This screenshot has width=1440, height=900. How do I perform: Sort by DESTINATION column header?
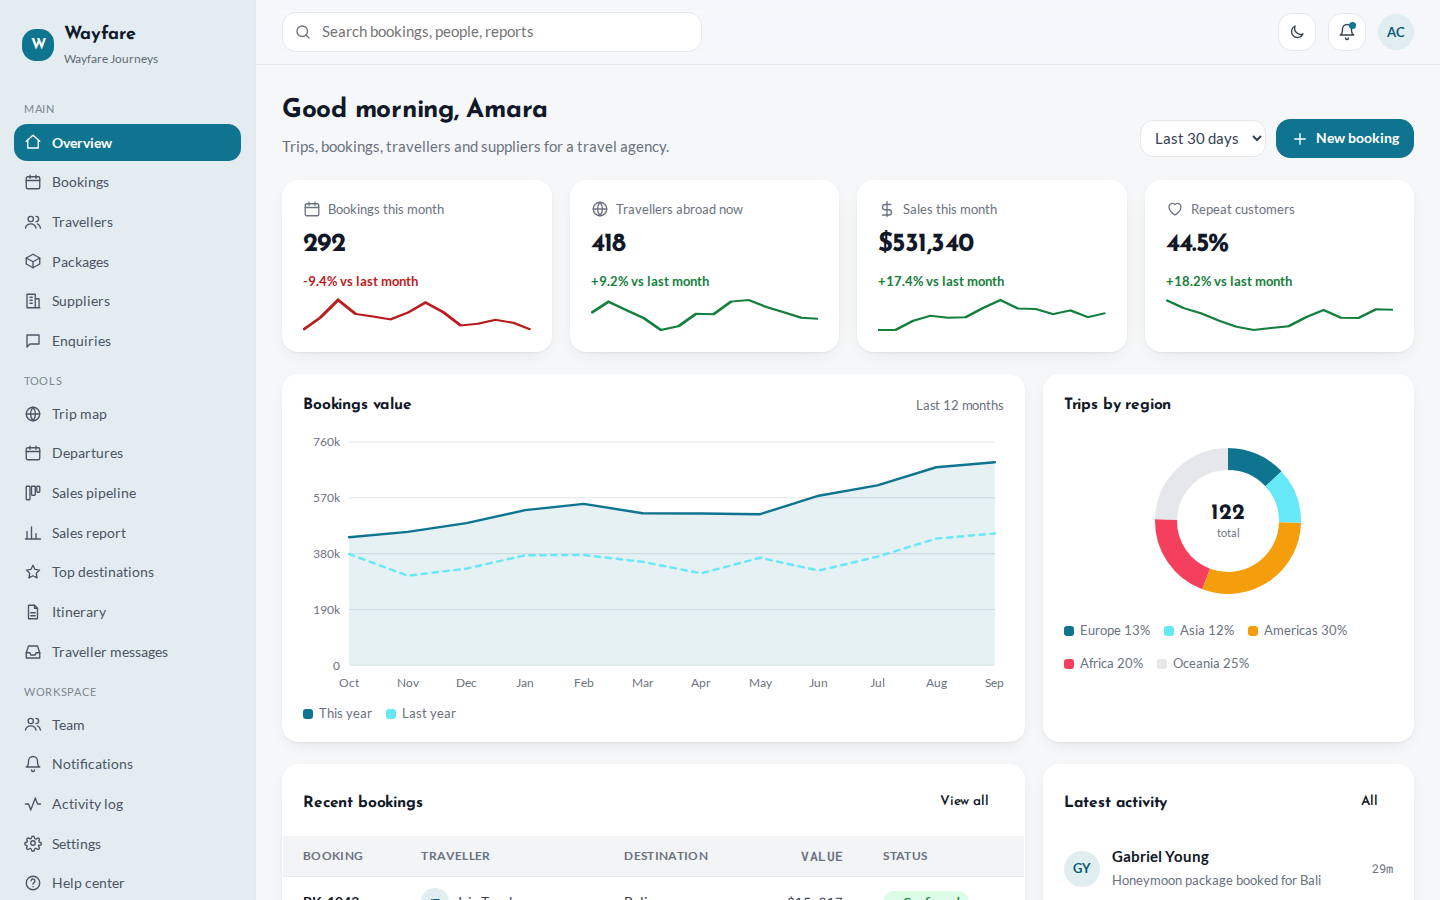[x=666, y=856]
